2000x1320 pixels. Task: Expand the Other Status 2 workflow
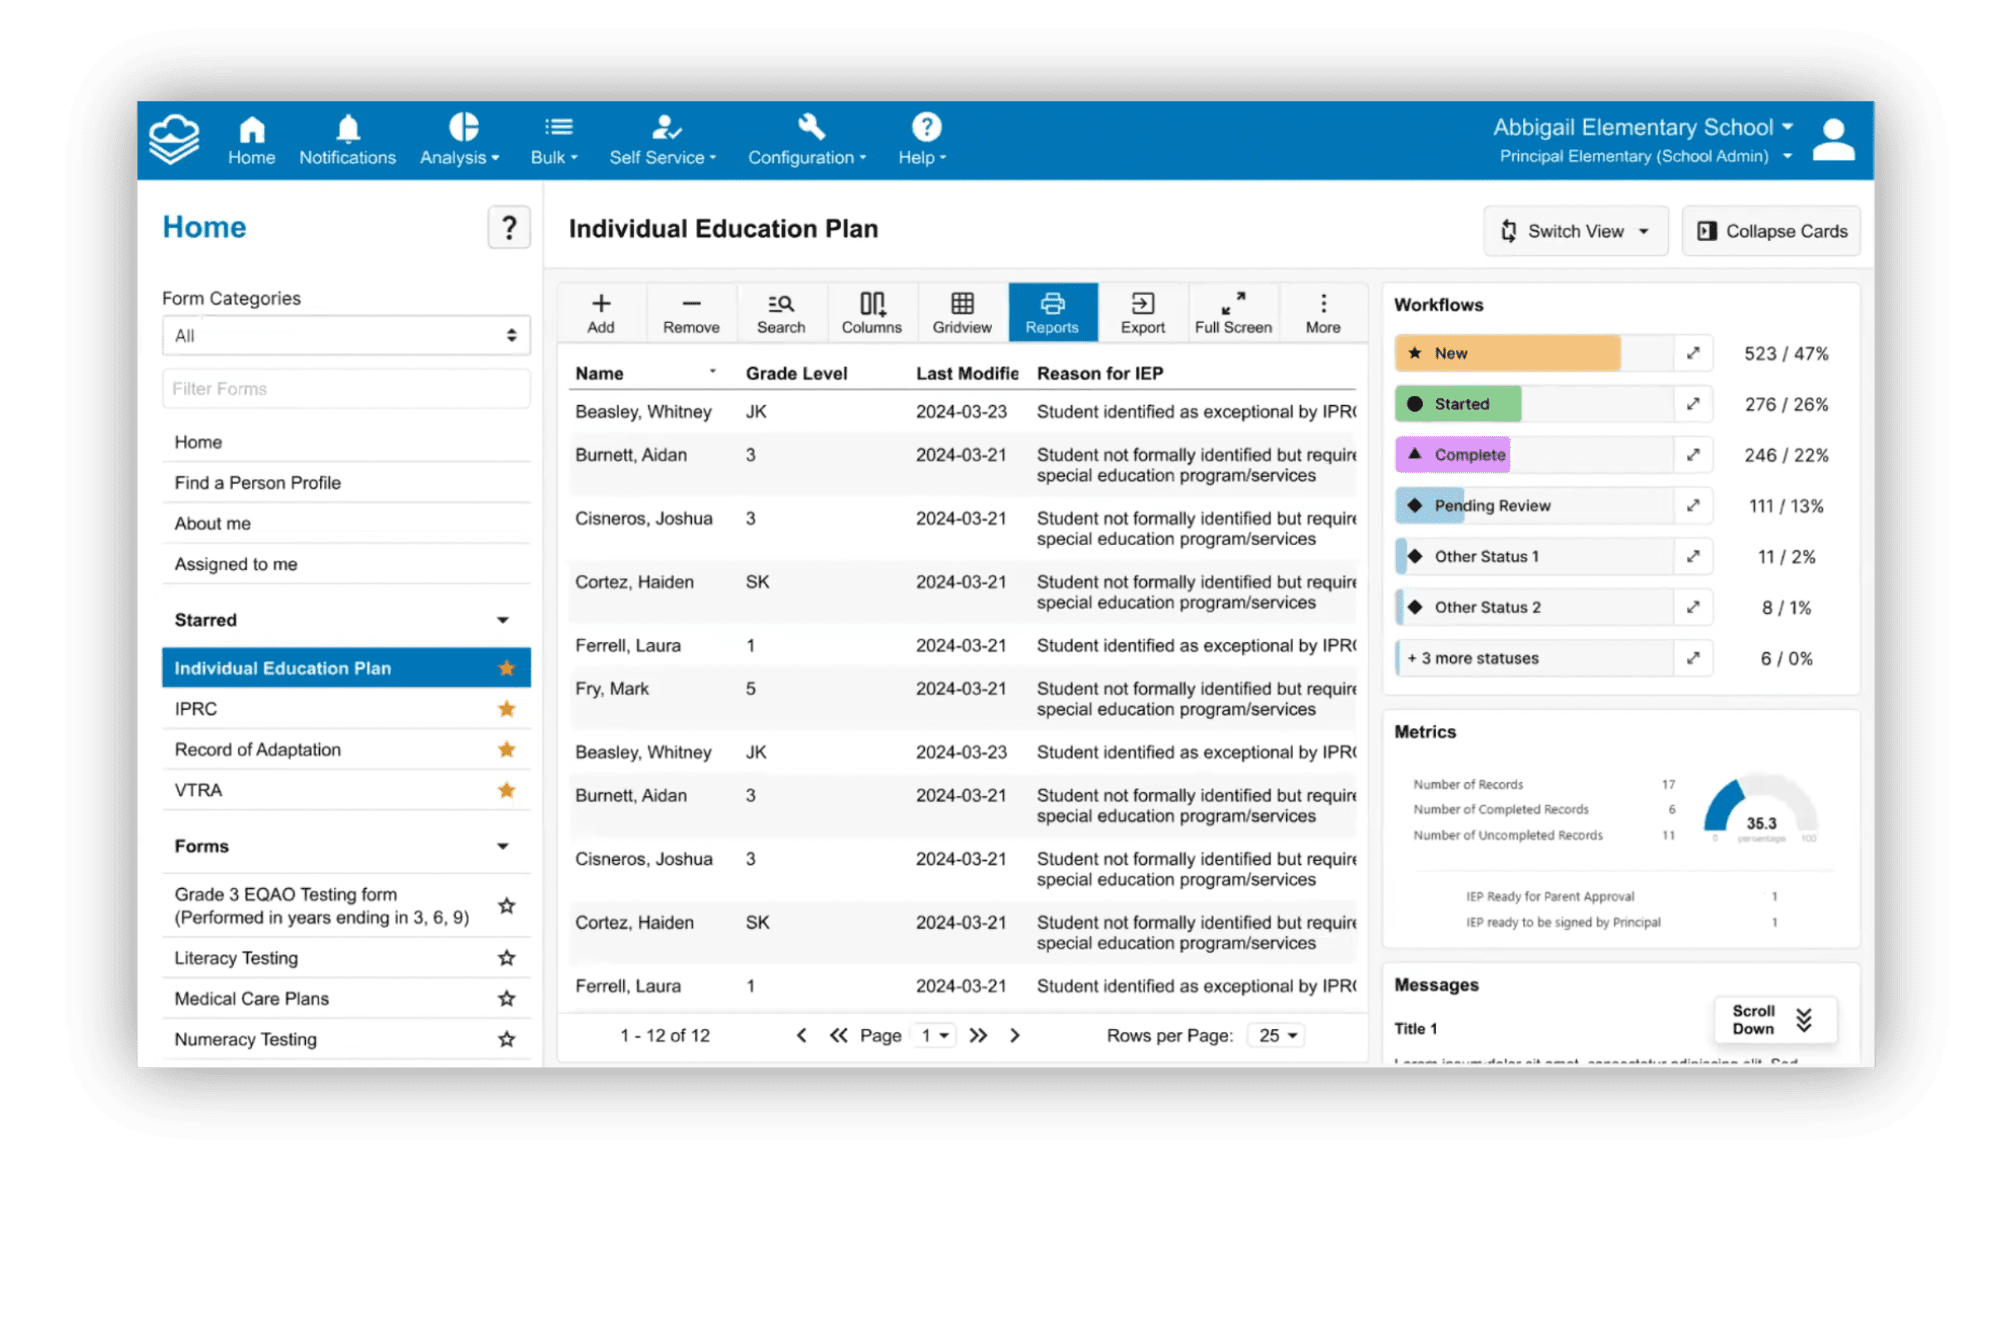pos(1693,607)
